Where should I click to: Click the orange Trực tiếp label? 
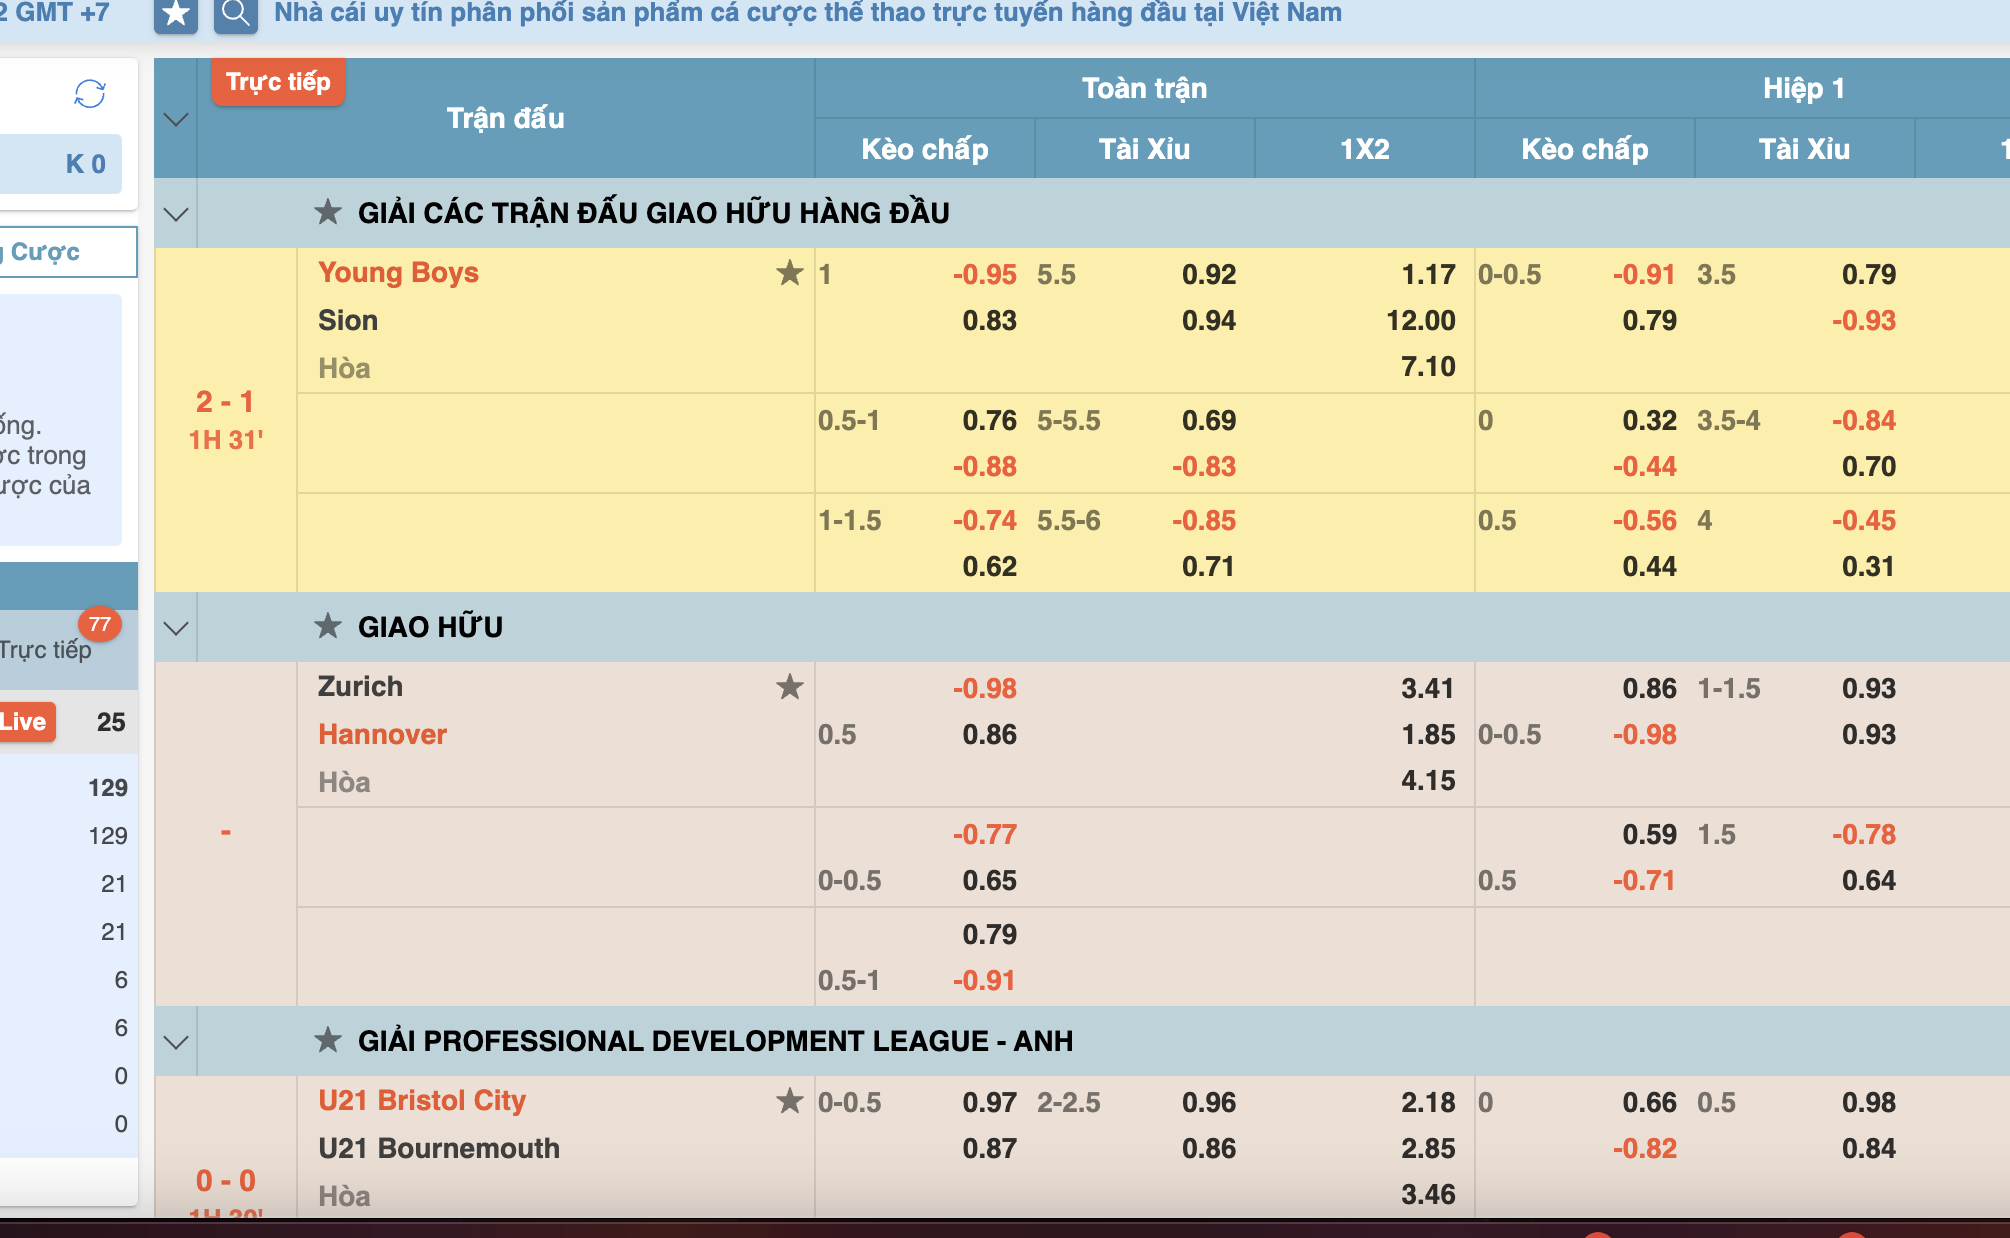pos(278,82)
